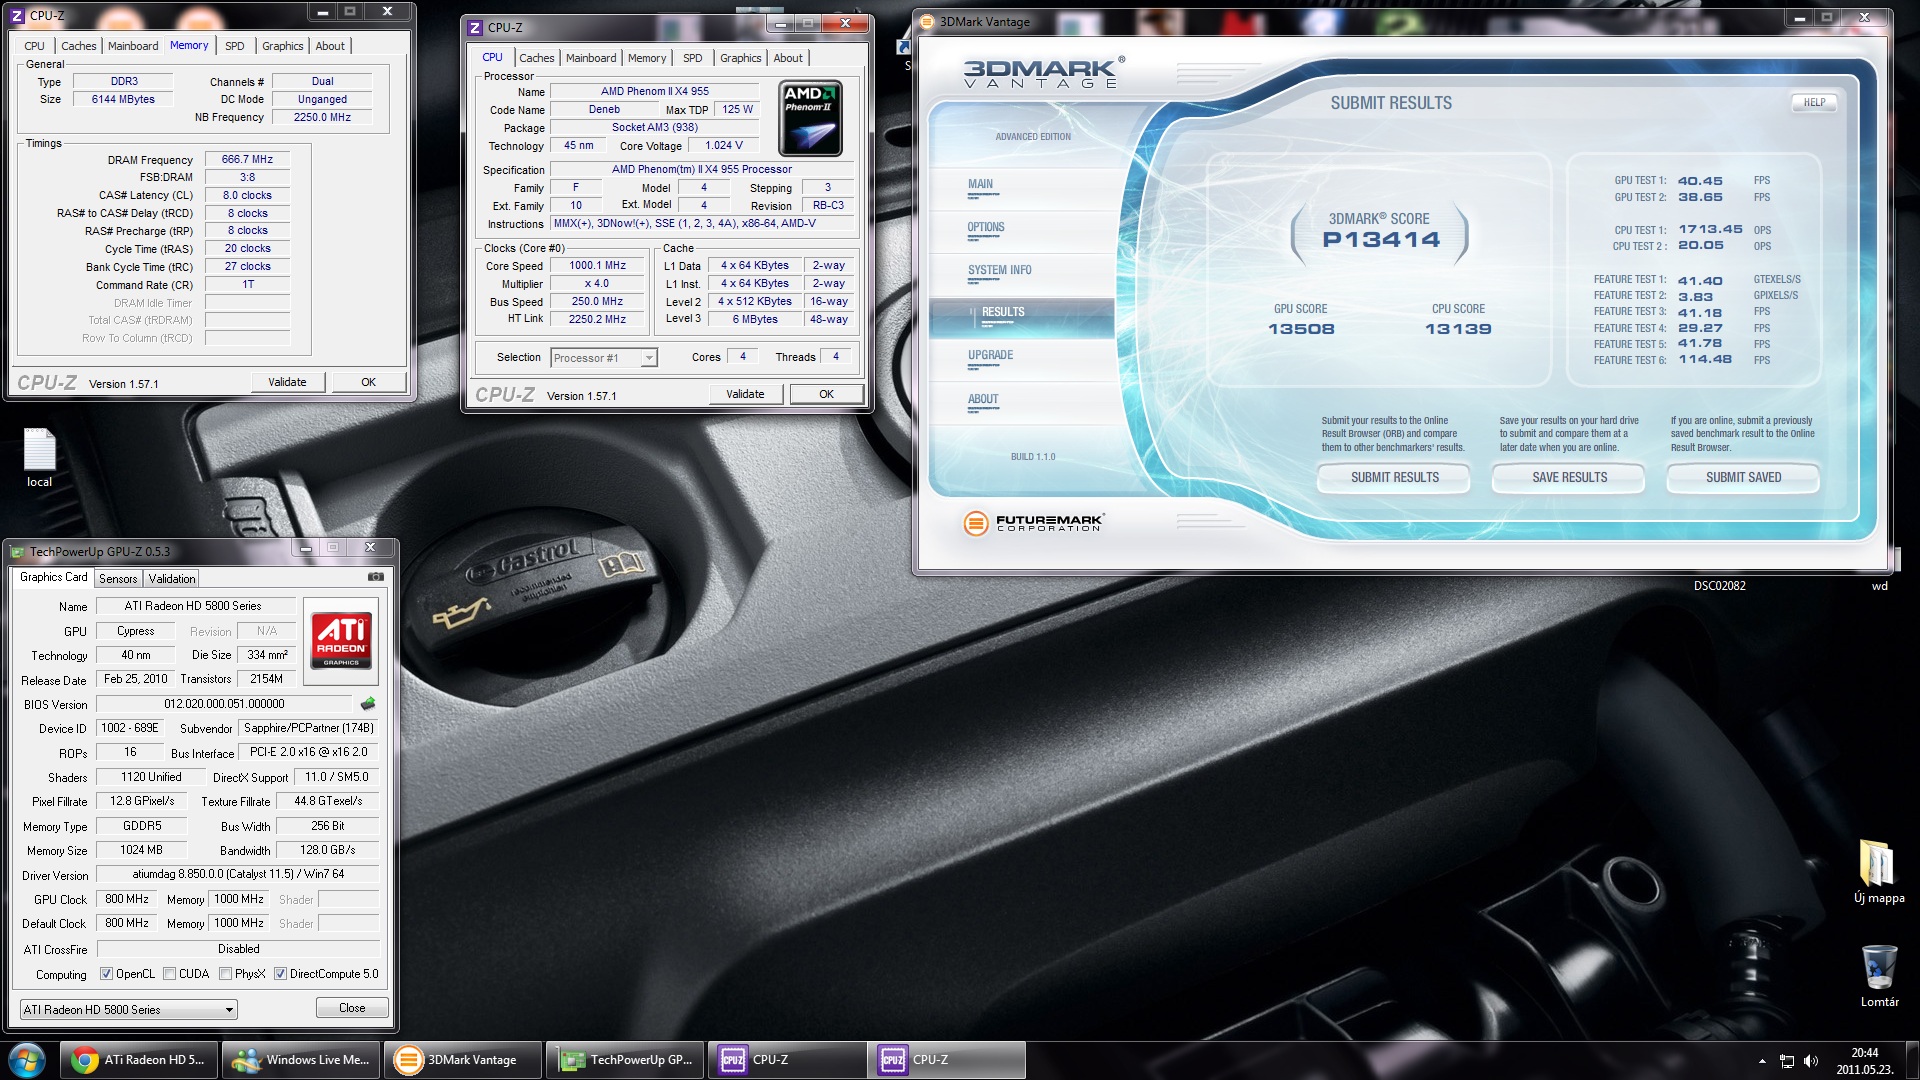The height and width of the screenshot is (1080, 1920).
Task: Click OK in CPU-Z processor window
Action: [x=826, y=394]
